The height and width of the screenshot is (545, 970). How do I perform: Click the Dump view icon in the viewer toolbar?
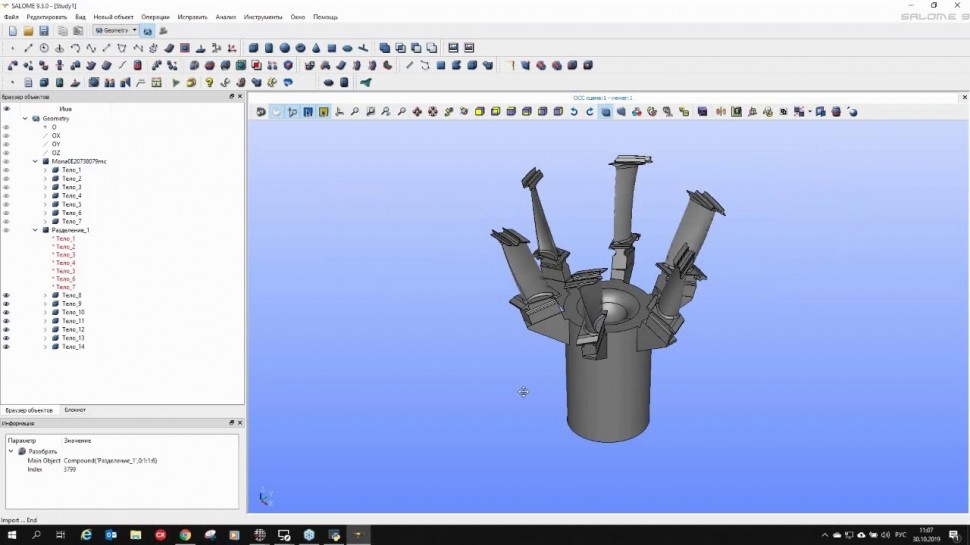tap(261, 112)
